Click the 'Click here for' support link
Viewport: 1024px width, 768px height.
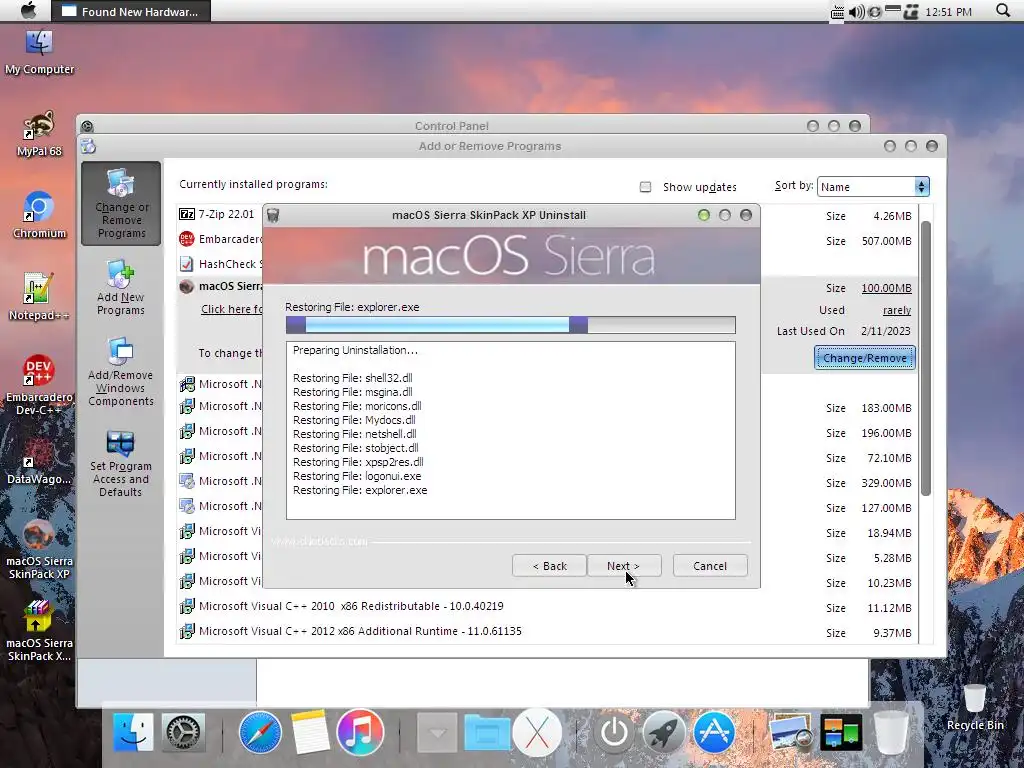pyautogui.click(x=232, y=309)
